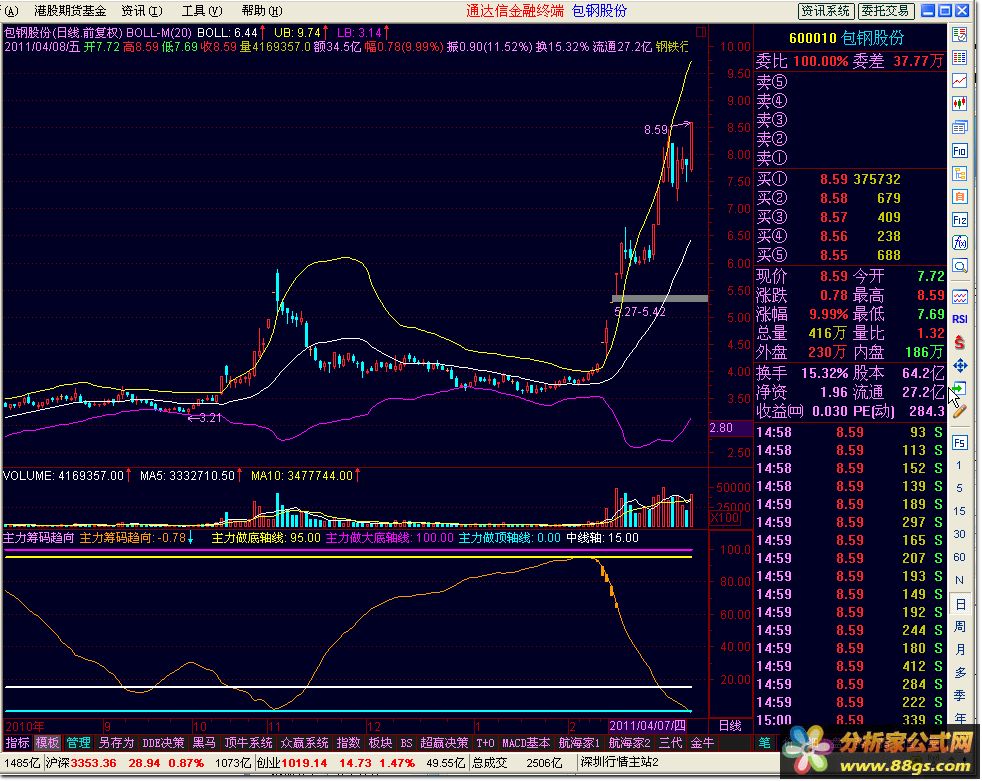This screenshot has width=982, height=781.
Task: Click the small box icon at chart top-right
Action: 701,31
